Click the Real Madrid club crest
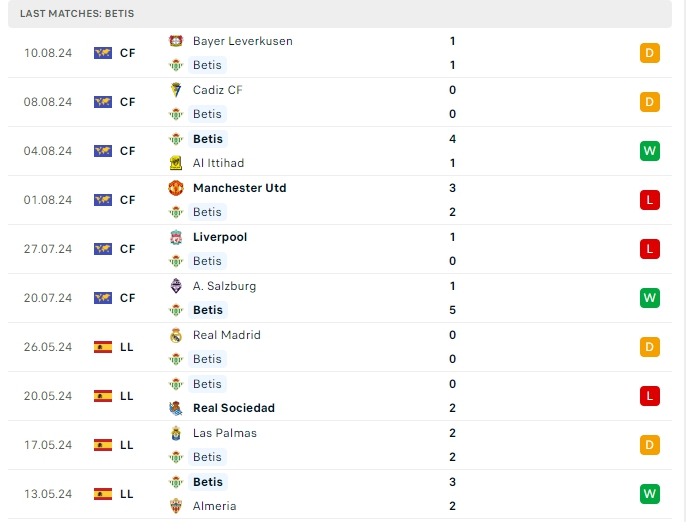 [176, 335]
